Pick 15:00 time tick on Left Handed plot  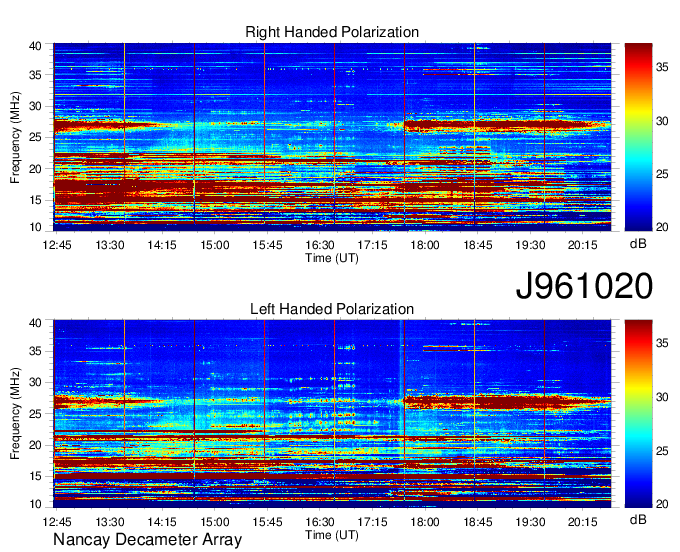215,522
